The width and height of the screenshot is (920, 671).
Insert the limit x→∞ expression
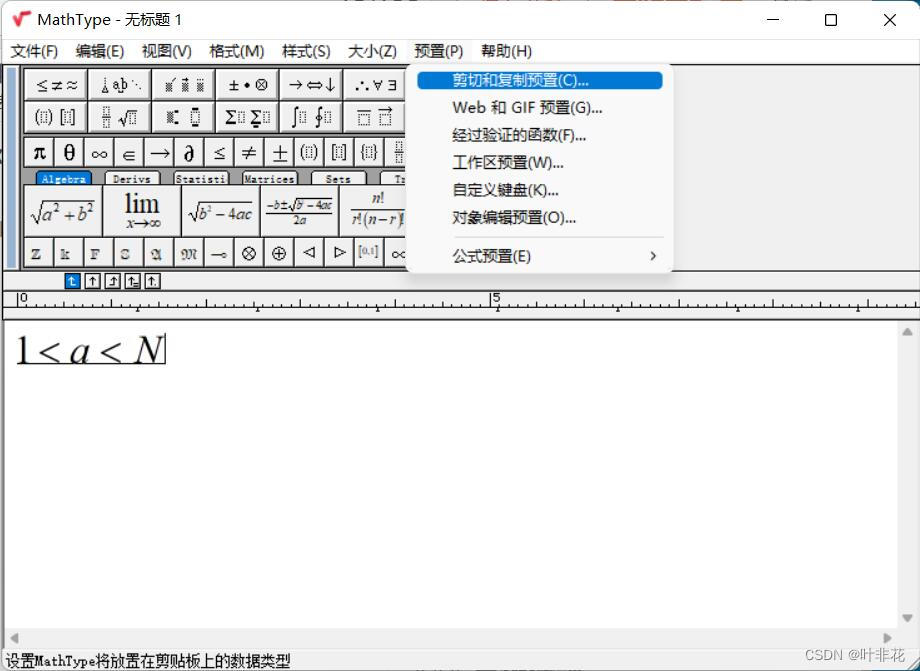point(141,211)
